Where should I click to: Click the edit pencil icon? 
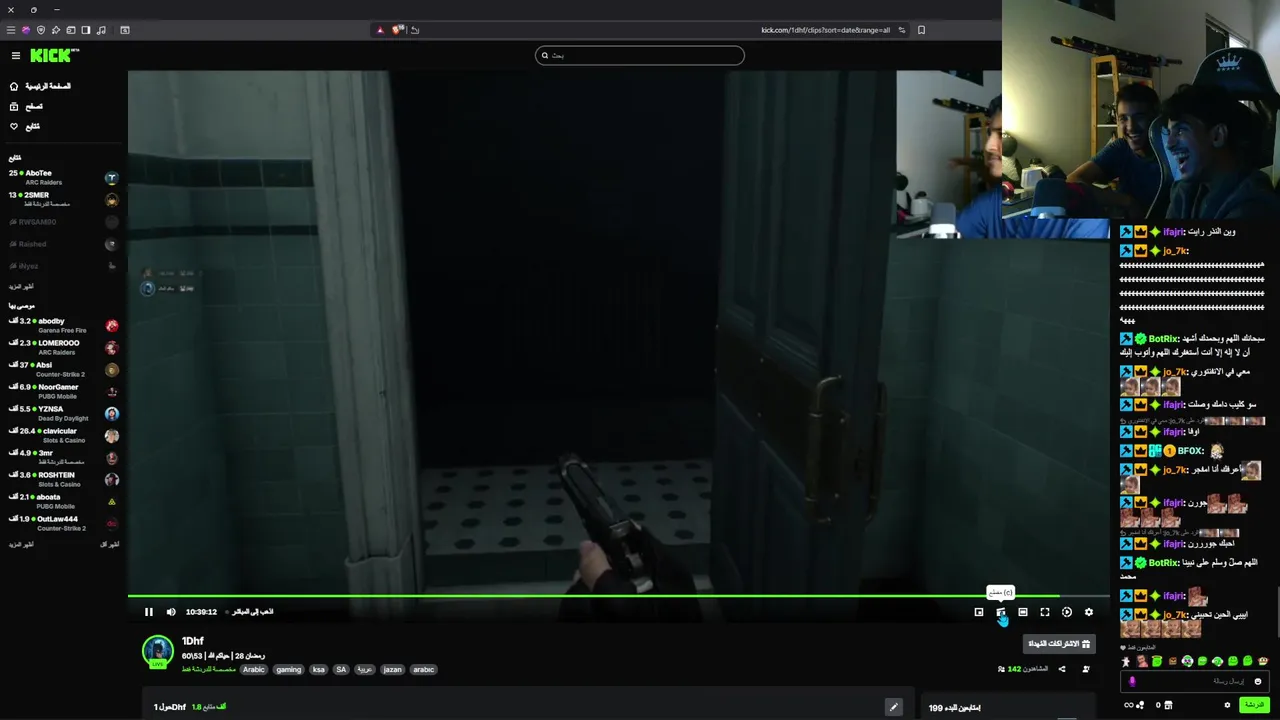tap(894, 707)
